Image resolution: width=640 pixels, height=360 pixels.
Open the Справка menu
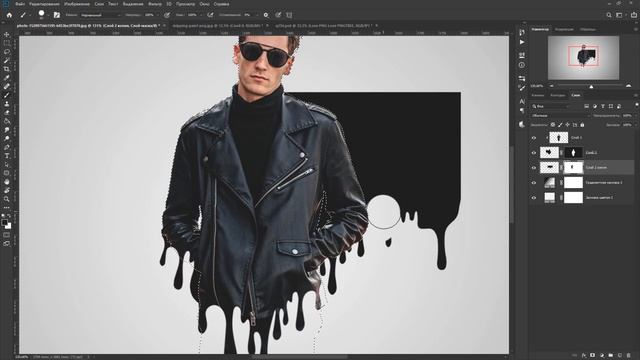[x=222, y=4]
